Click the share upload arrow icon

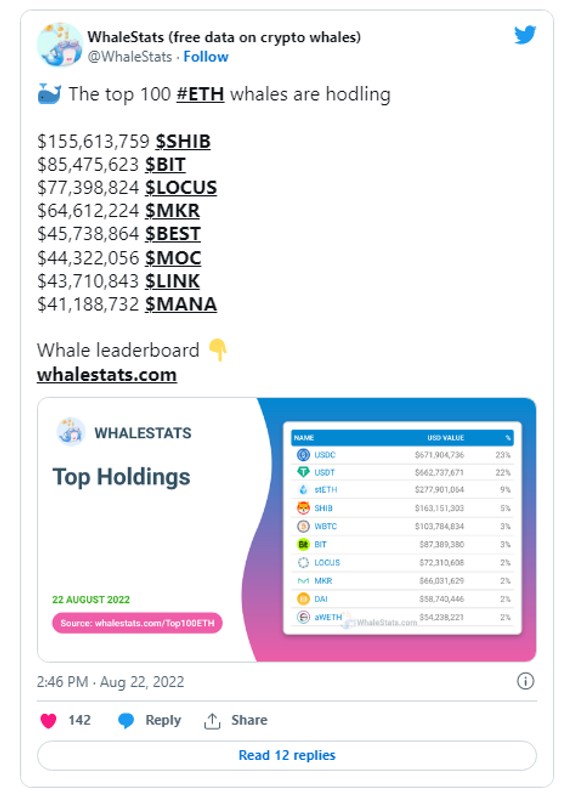click(212, 720)
